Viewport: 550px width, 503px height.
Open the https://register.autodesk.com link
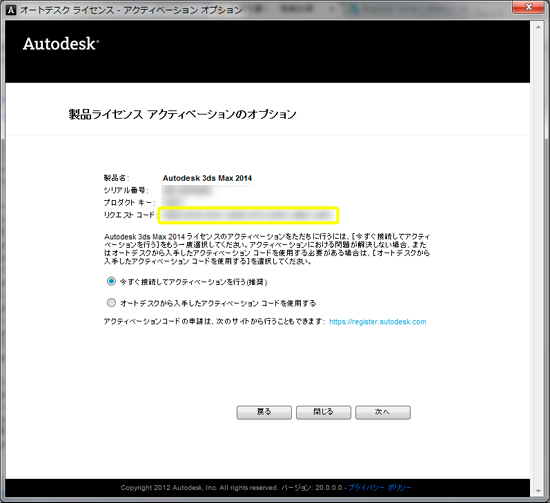(x=378, y=322)
